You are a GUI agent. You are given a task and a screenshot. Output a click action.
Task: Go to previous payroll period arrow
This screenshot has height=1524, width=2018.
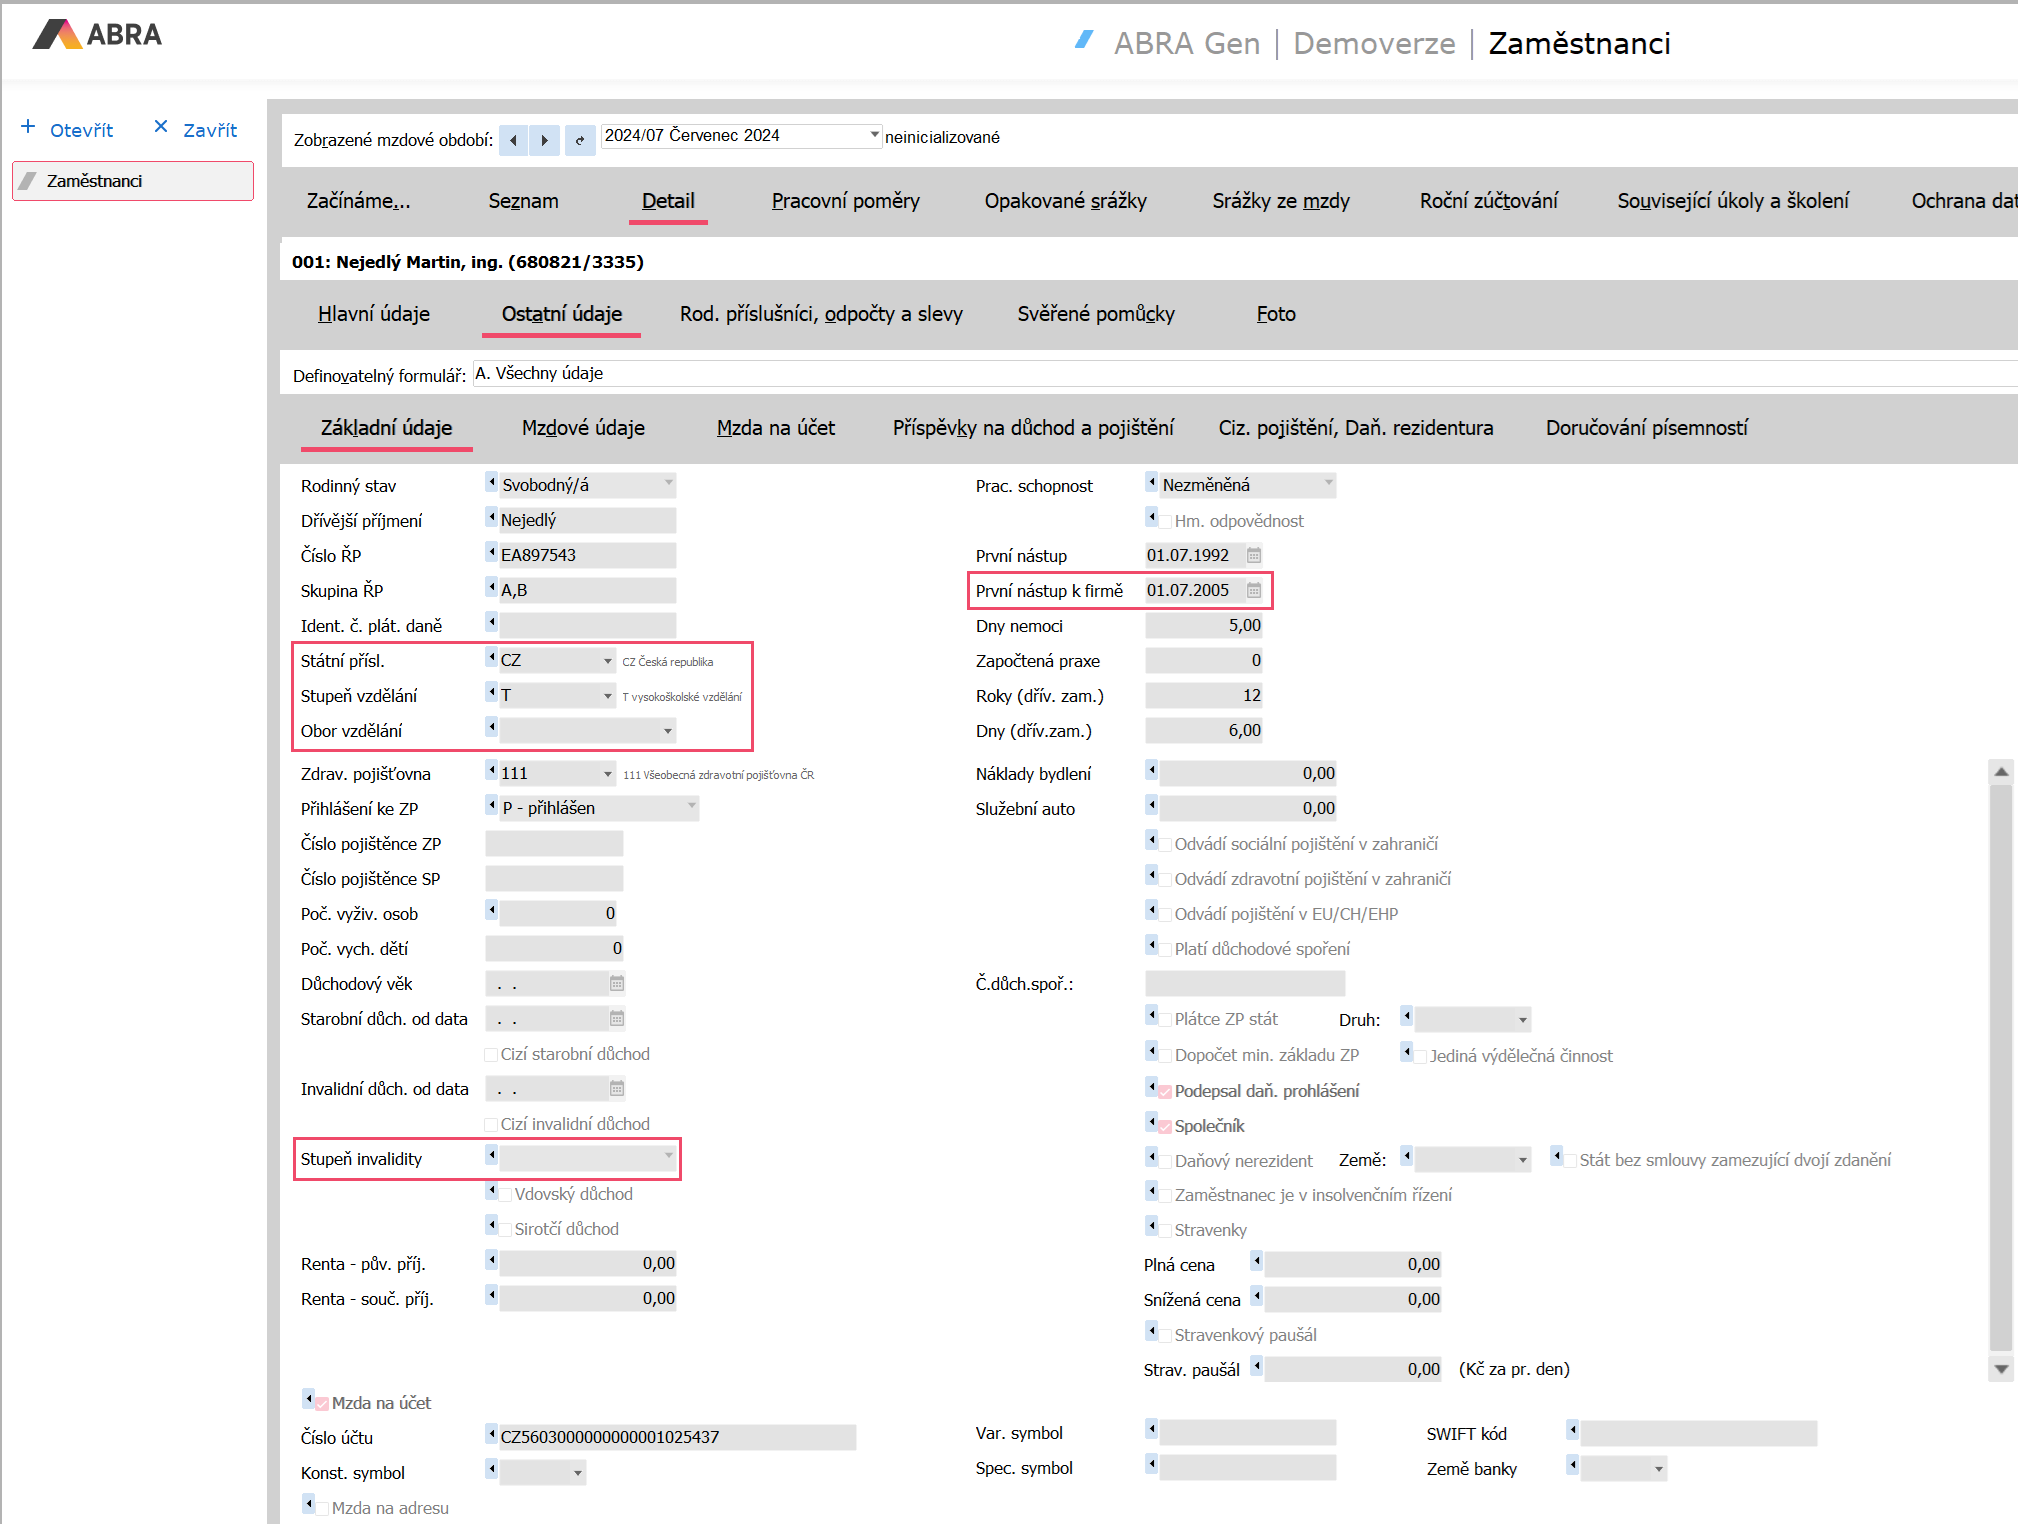[x=513, y=140]
